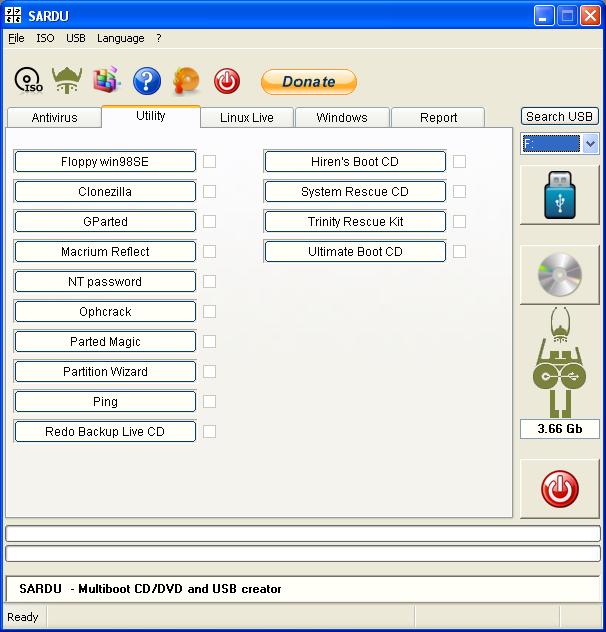Viewport: 606px width, 632px height.
Task: Click the F: drive selection field
Action: (x=551, y=143)
